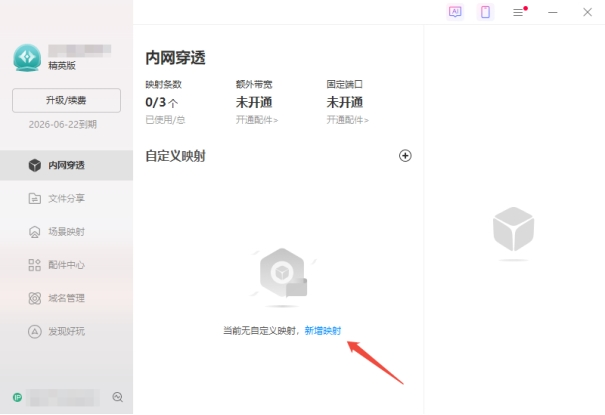Click the plus icon beside 自定义映射
Screen dimensions: 605x415
coord(405,156)
